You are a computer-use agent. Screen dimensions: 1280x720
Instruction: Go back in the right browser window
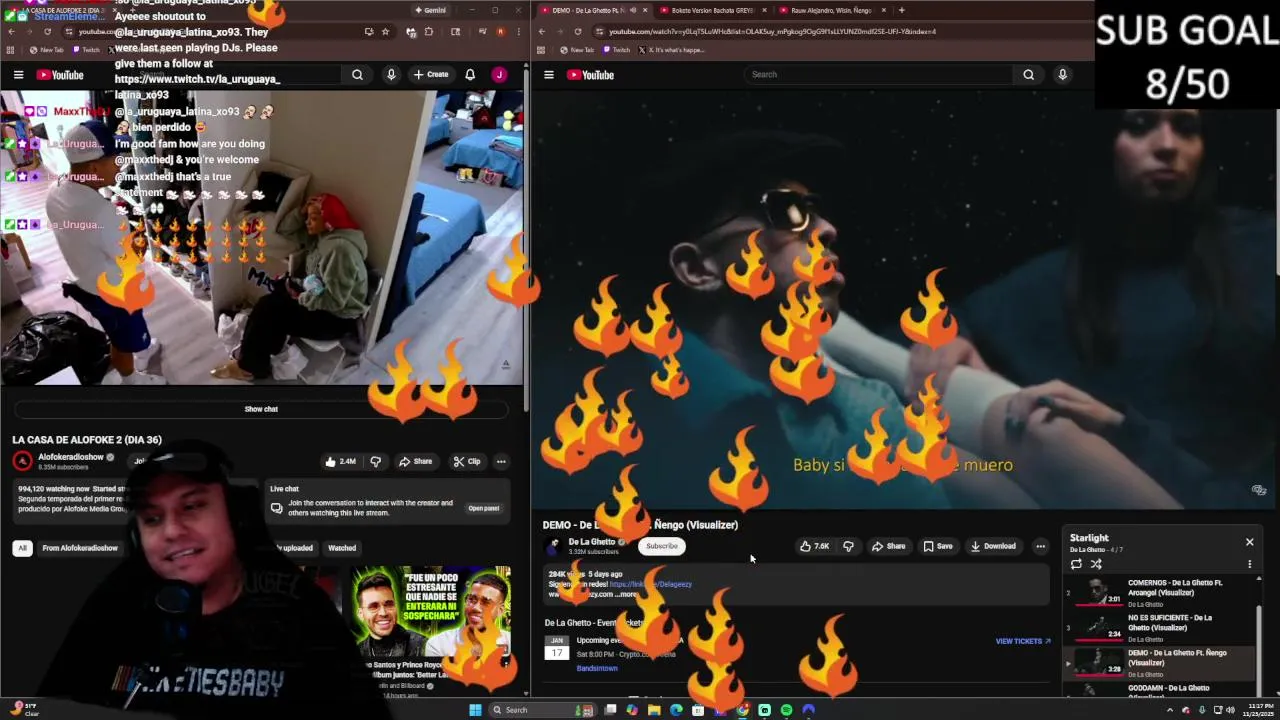click(541, 31)
